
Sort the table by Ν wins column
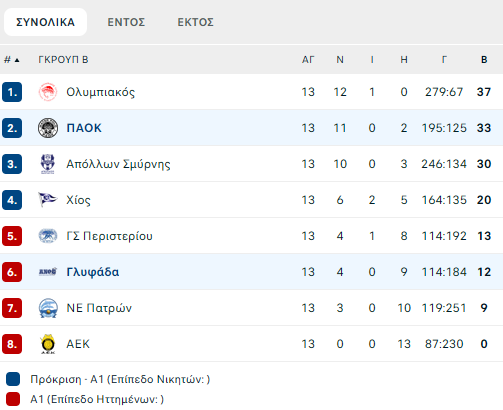click(x=340, y=60)
